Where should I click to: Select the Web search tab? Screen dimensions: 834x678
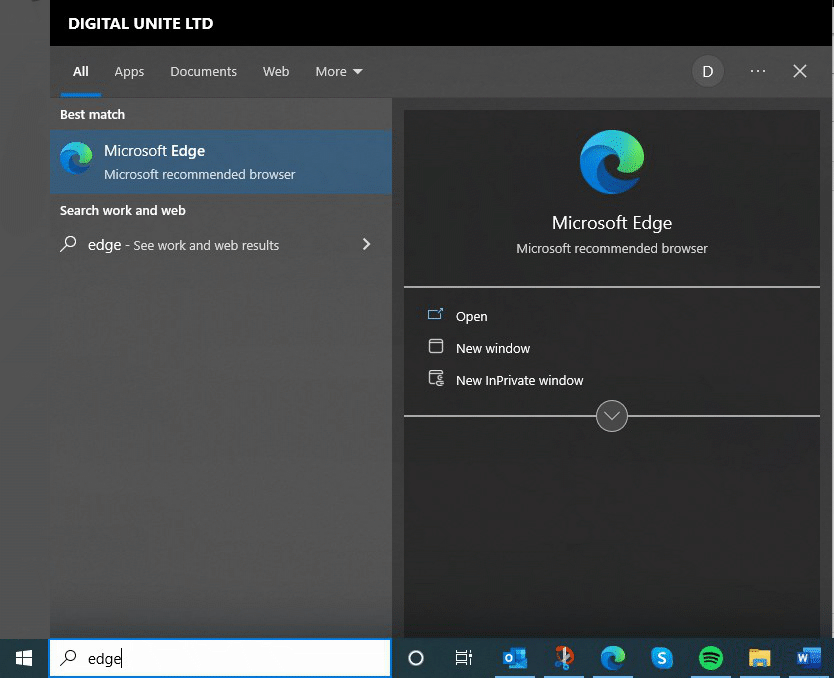click(276, 72)
